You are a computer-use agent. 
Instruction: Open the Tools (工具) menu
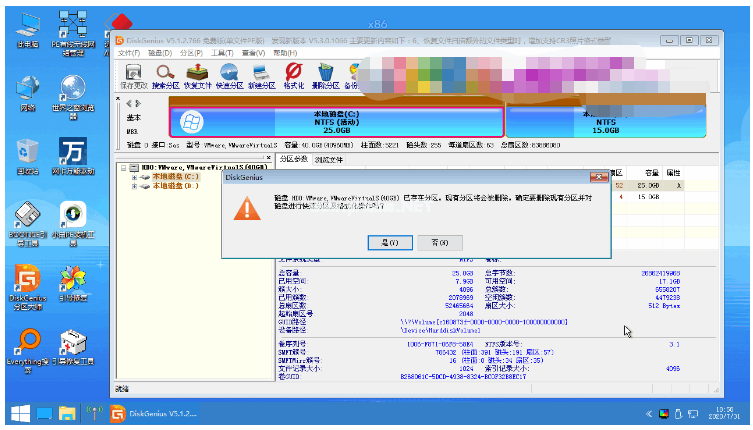point(222,53)
